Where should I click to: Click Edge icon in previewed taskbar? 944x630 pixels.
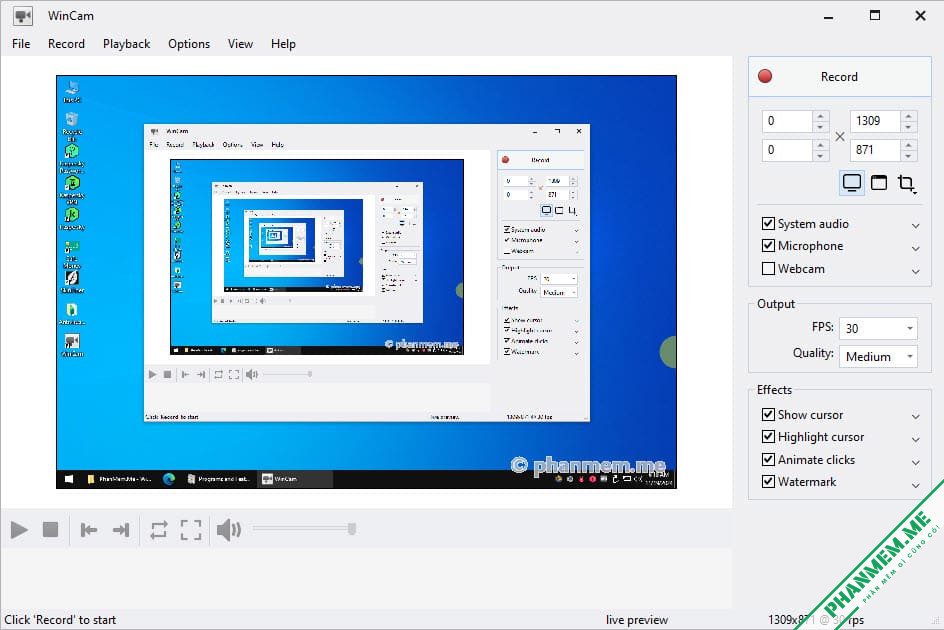[169, 479]
